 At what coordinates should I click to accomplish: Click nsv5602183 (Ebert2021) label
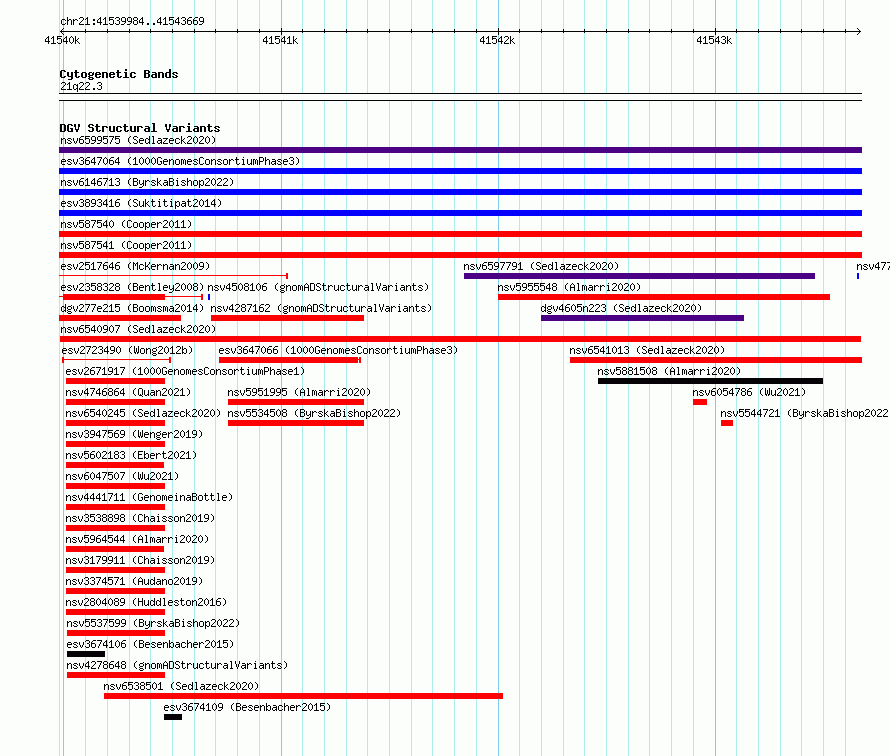131,455
